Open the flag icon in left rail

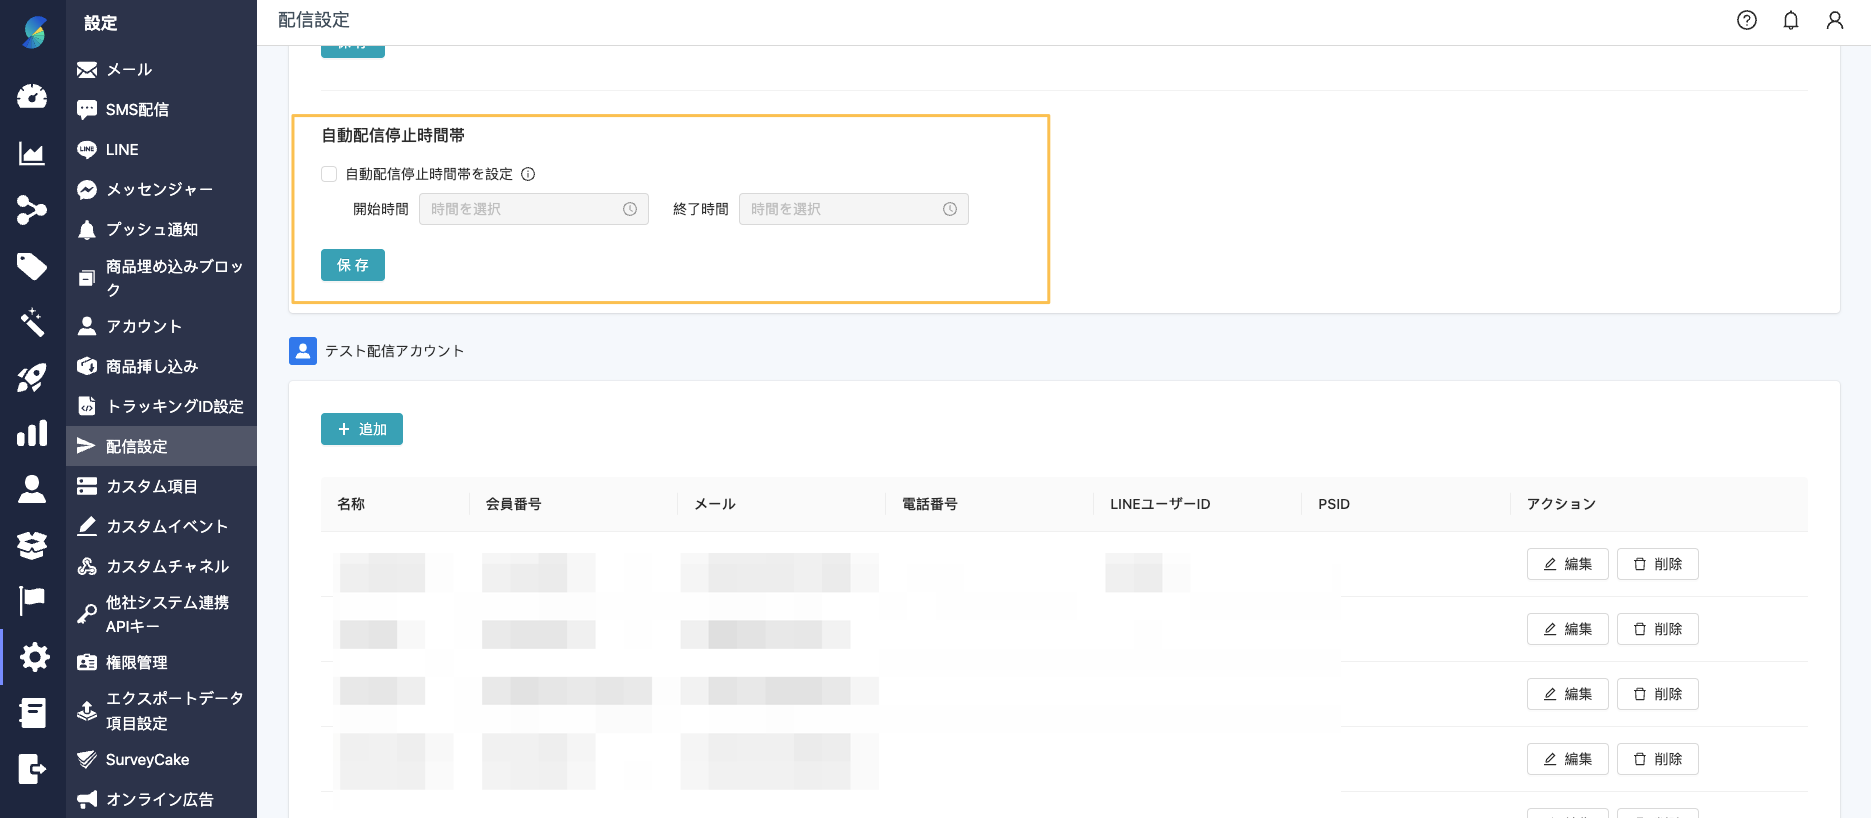[32, 601]
